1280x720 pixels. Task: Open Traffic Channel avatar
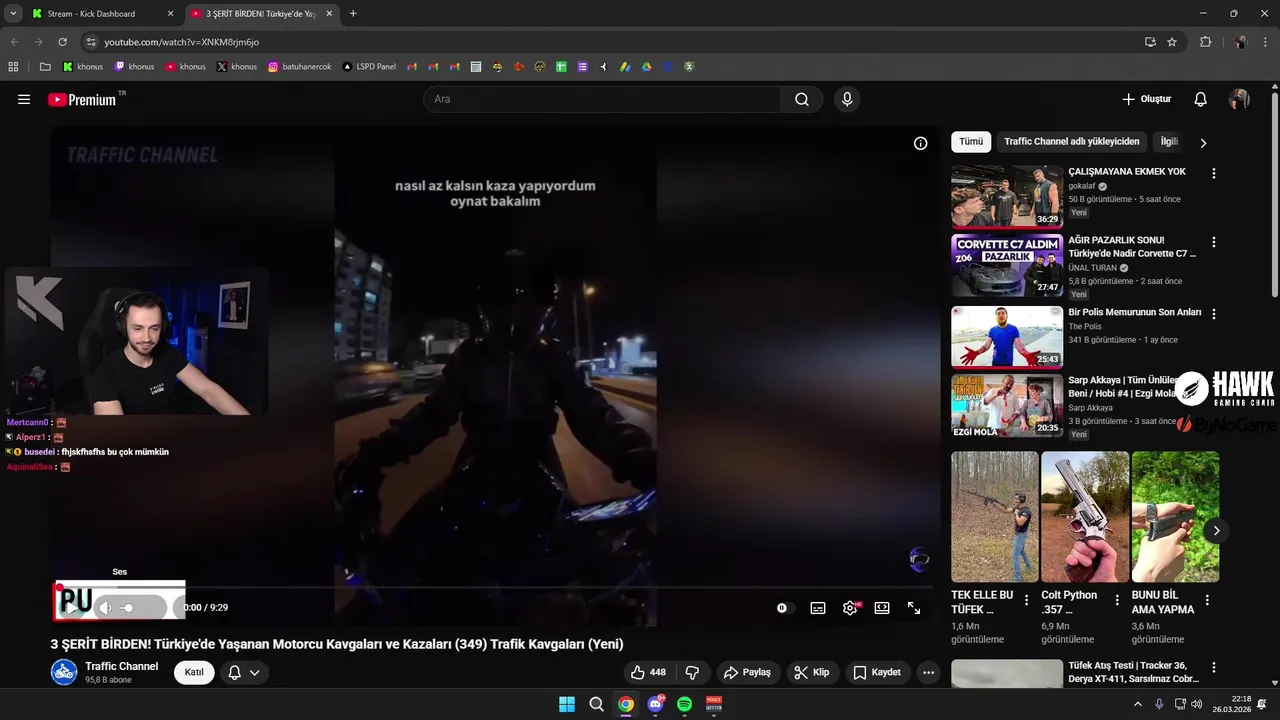(x=64, y=672)
